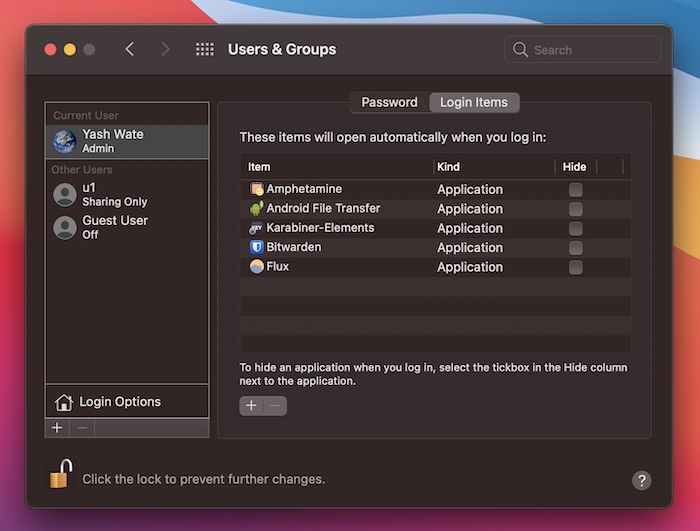Select the Login Items tab
This screenshot has height=531, width=700.
tap(474, 102)
